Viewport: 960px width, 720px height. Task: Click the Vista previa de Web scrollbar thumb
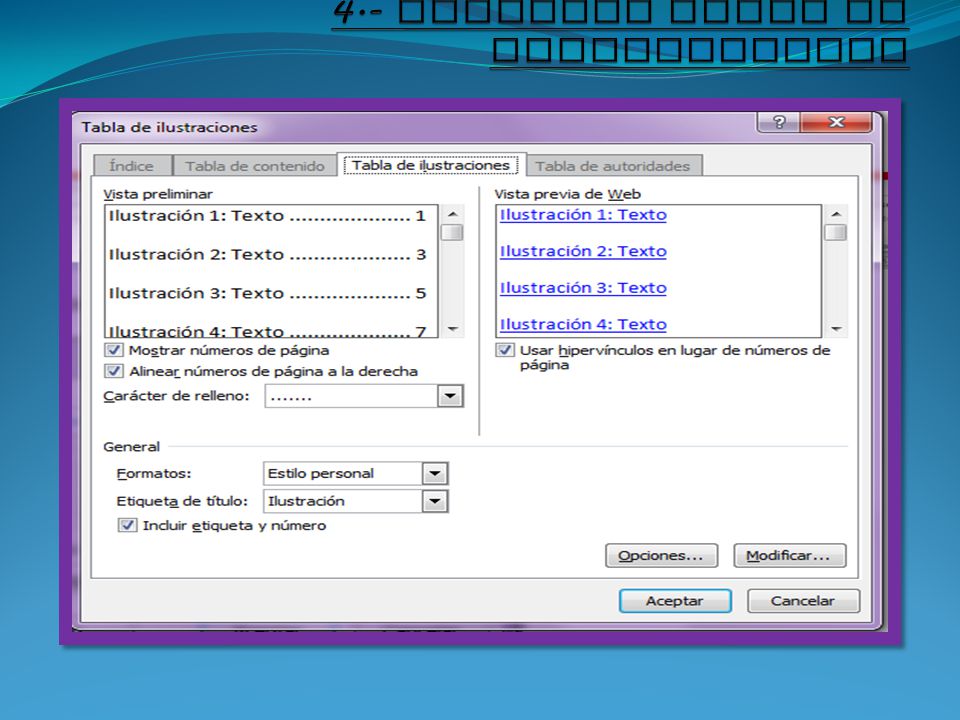[x=836, y=233]
